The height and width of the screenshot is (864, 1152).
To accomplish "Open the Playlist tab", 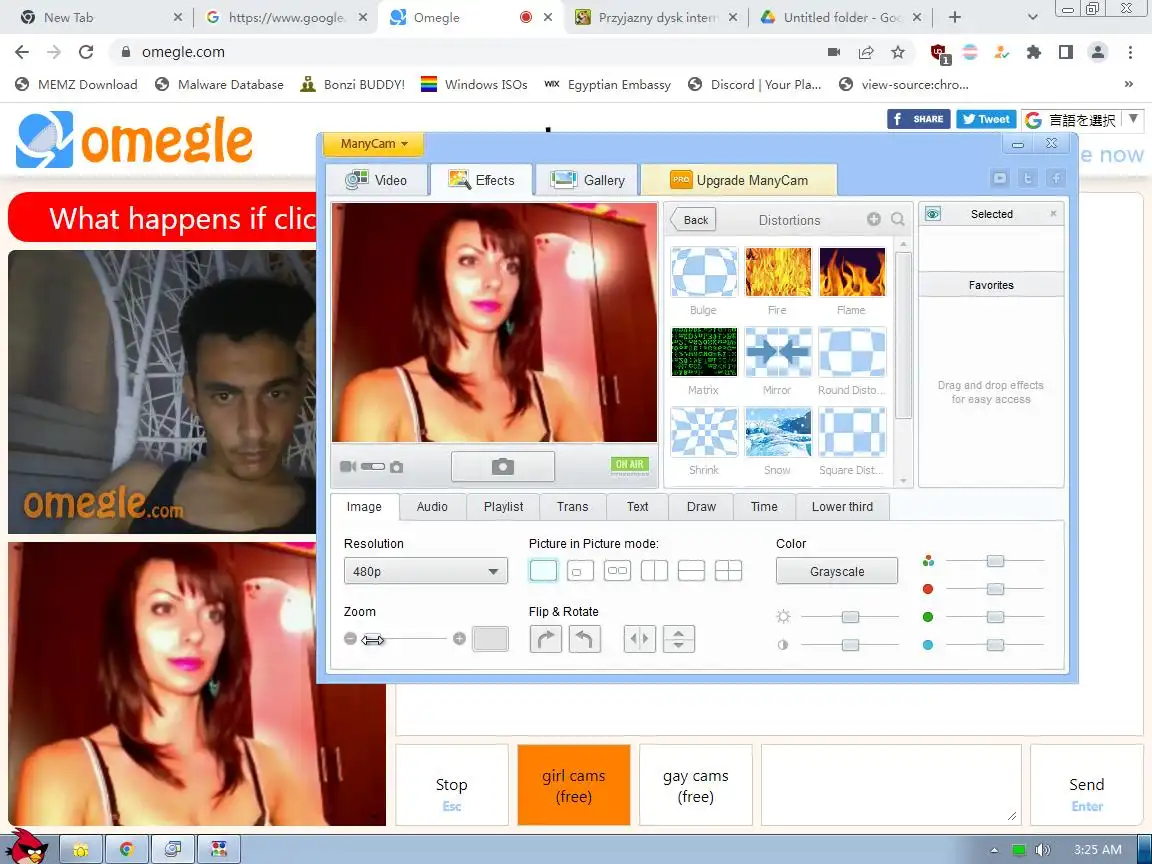I will [x=503, y=506].
